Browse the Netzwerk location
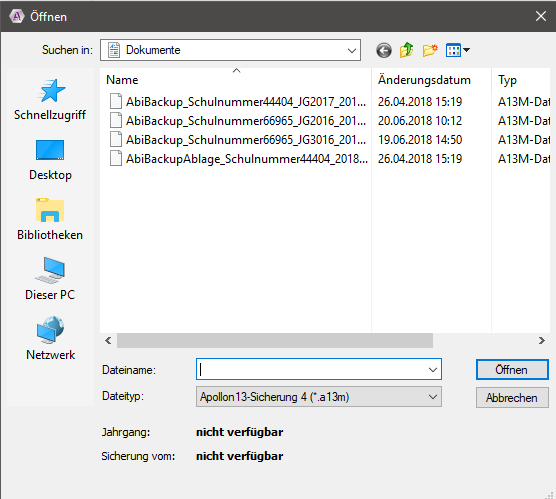 coord(50,339)
